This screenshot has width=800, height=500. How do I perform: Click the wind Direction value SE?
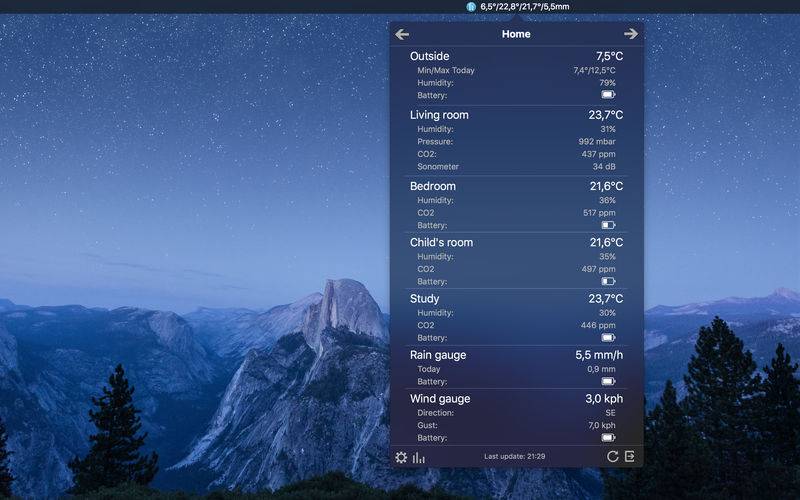tap(610, 413)
